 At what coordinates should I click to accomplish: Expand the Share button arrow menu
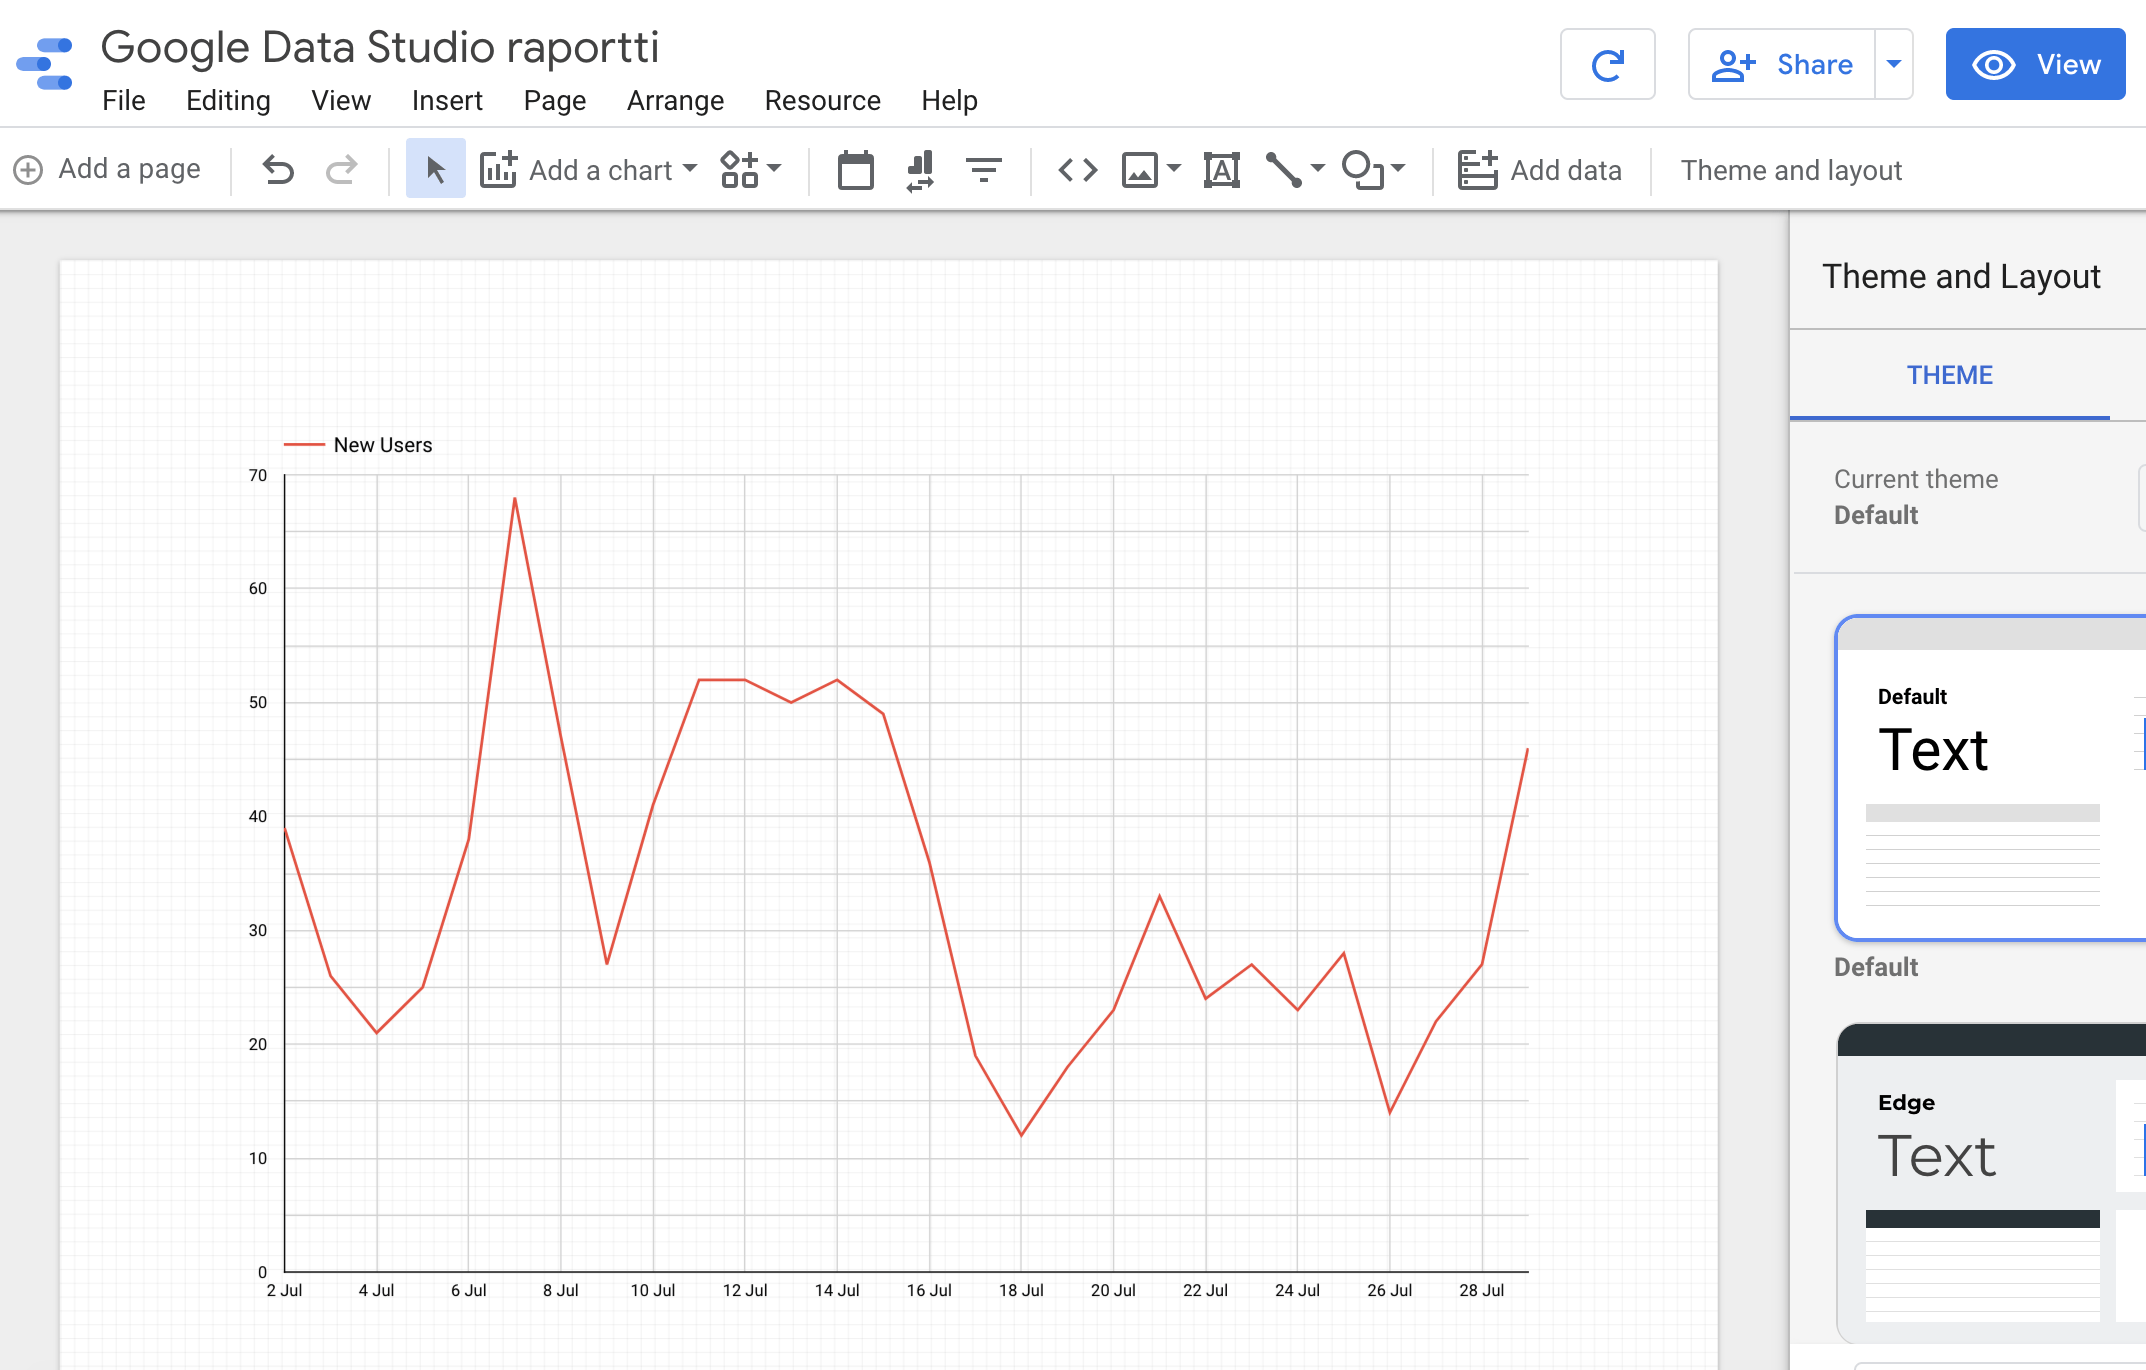tap(1895, 64)
